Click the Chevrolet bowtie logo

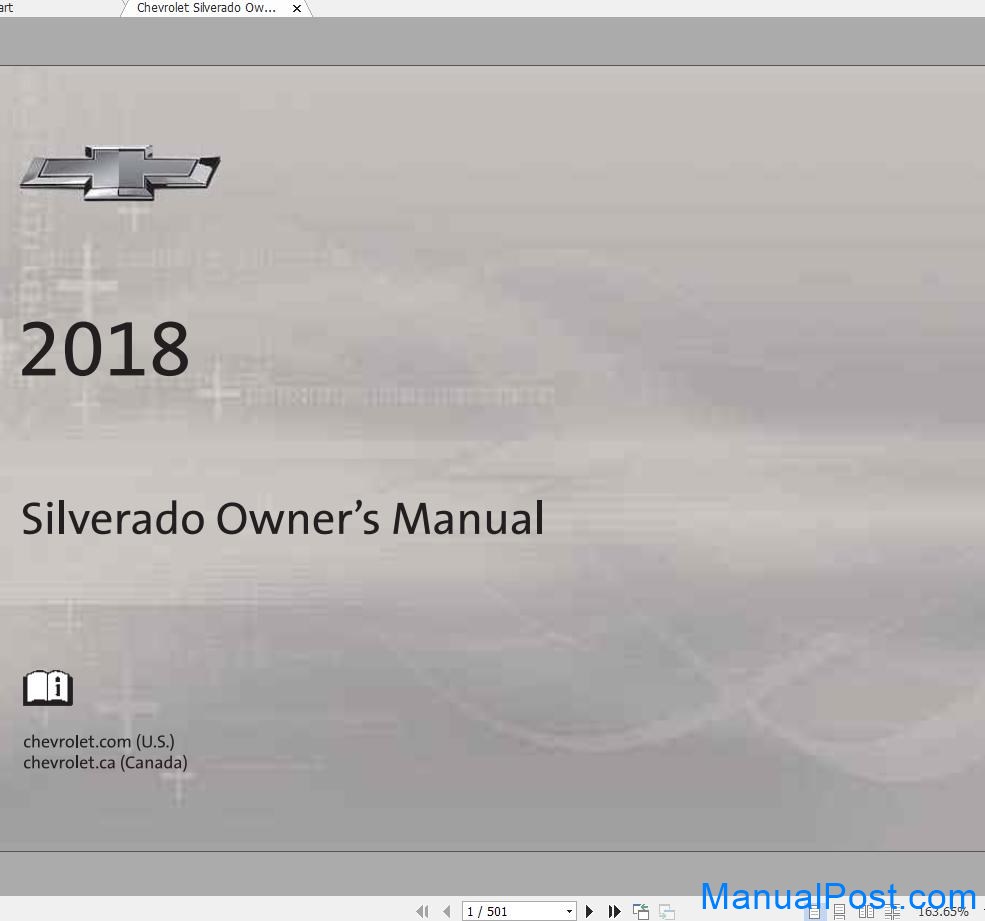[x=120, y=173]
